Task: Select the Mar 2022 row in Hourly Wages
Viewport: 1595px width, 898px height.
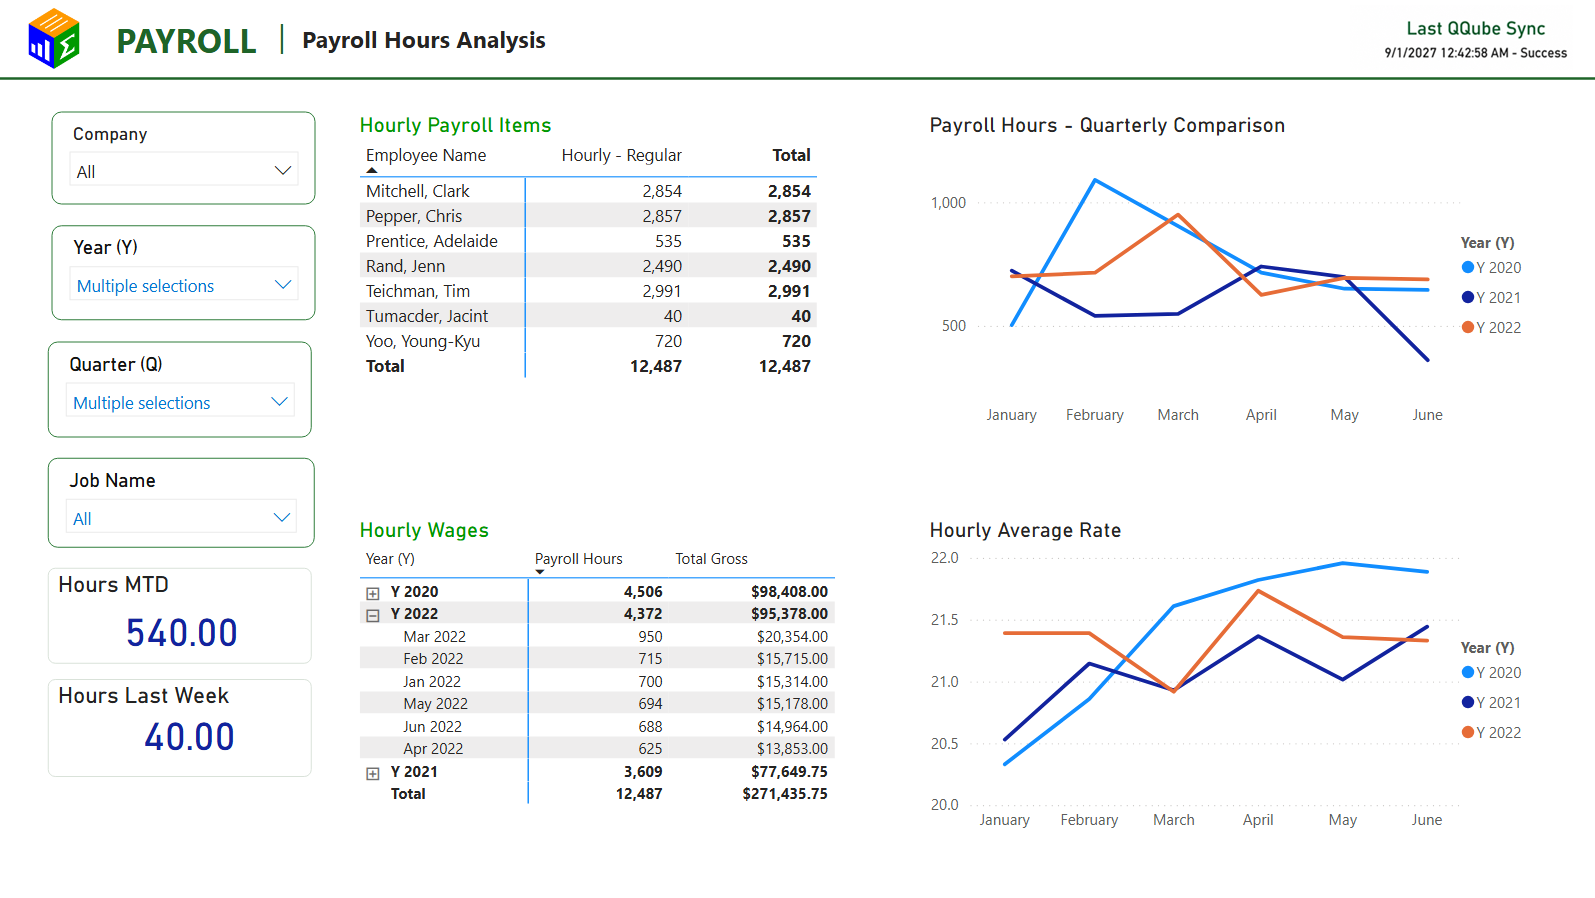Action: click(597, 636)
